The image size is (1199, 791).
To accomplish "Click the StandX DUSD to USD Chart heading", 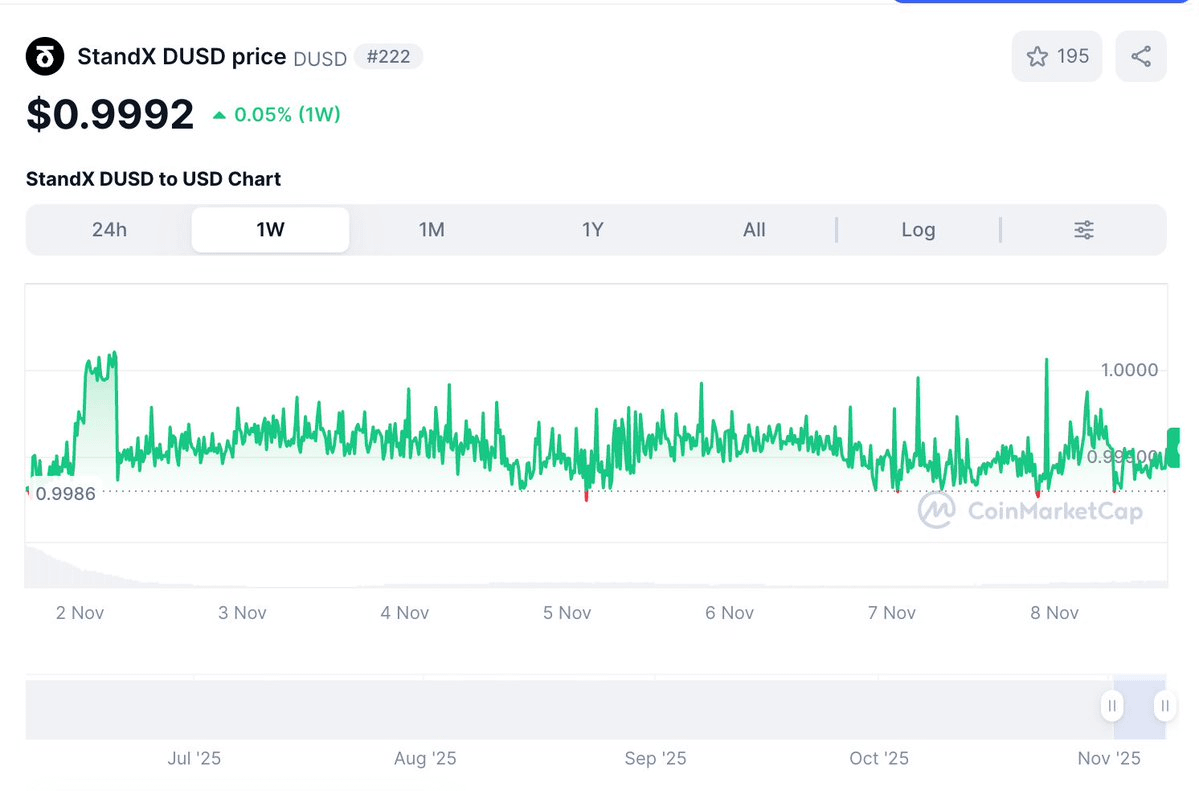I will [x=154, y=179].
